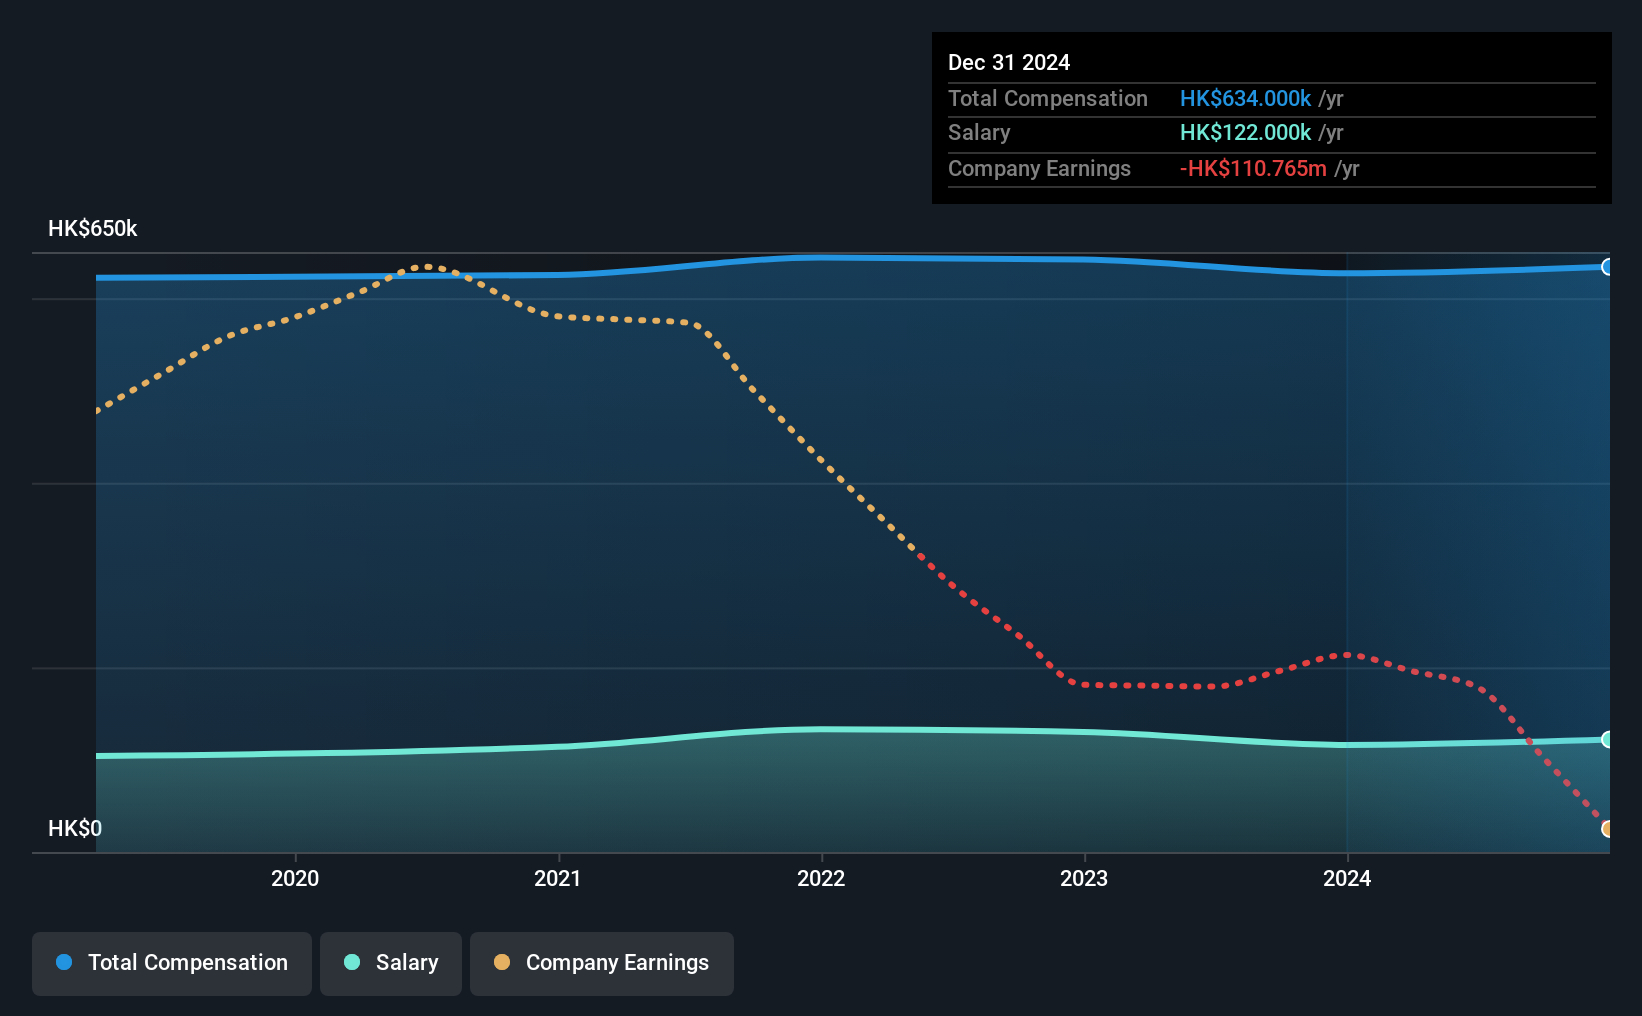Click the HK$634.000k total compensation value
This screenshot has width=1642, height=1016.
pyautogui.click(x=1245, y=99)
